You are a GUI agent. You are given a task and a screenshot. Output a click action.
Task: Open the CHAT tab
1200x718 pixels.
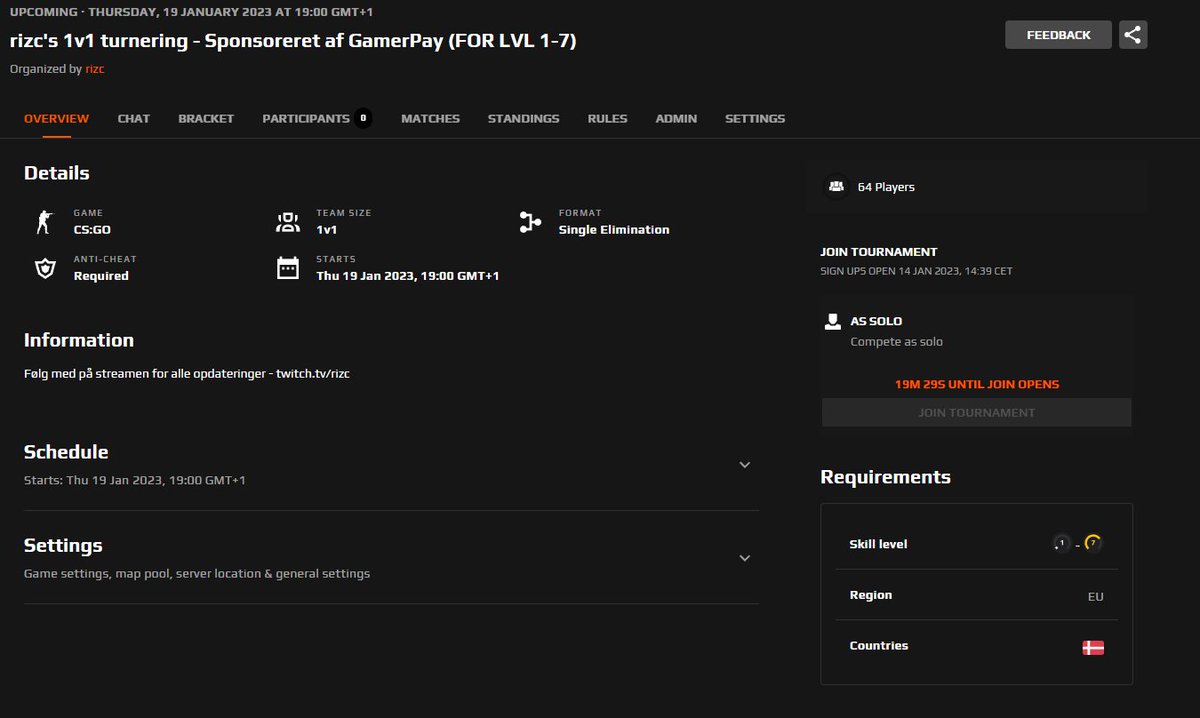[x=134, y=118]
